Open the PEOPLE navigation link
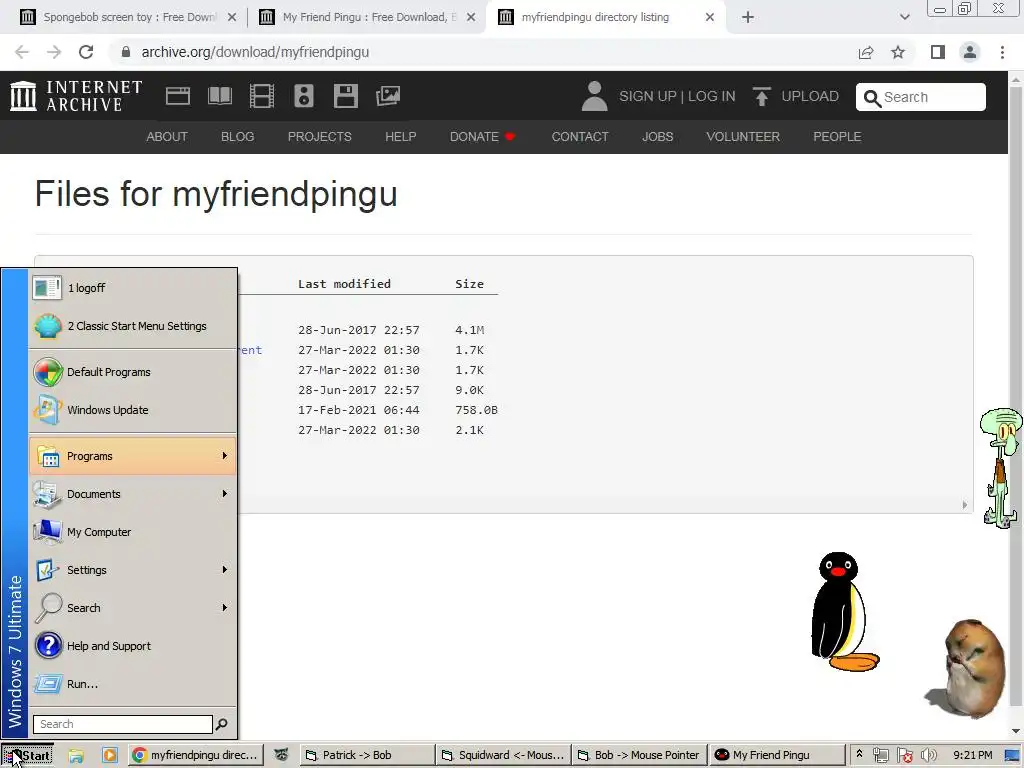The image size is (1024, 768). tap(837, 136)
